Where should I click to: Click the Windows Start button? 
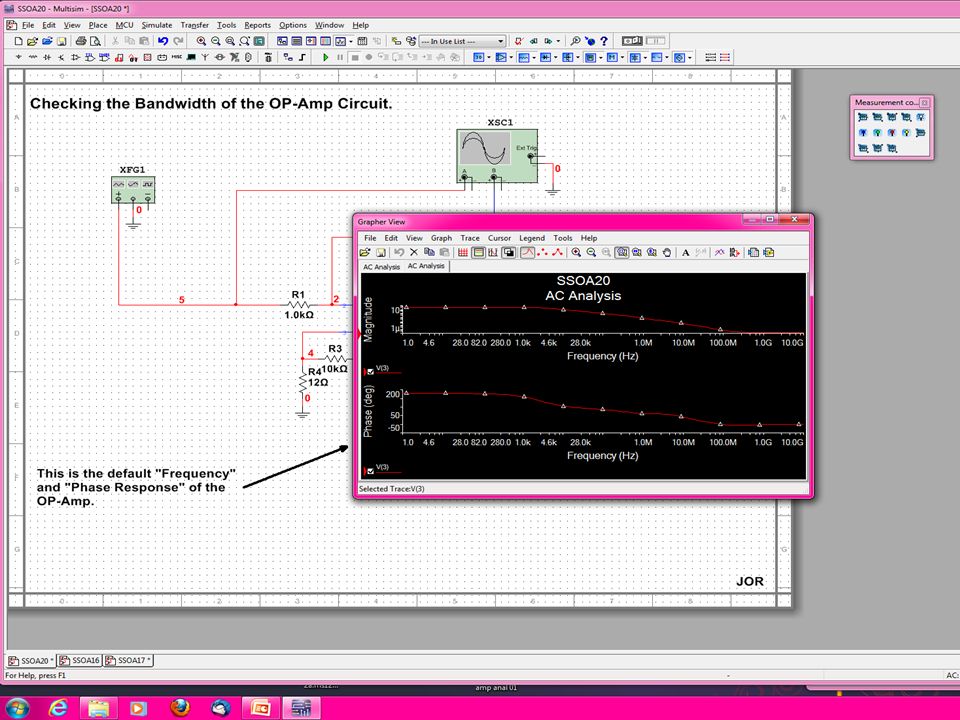coord(17,708)
